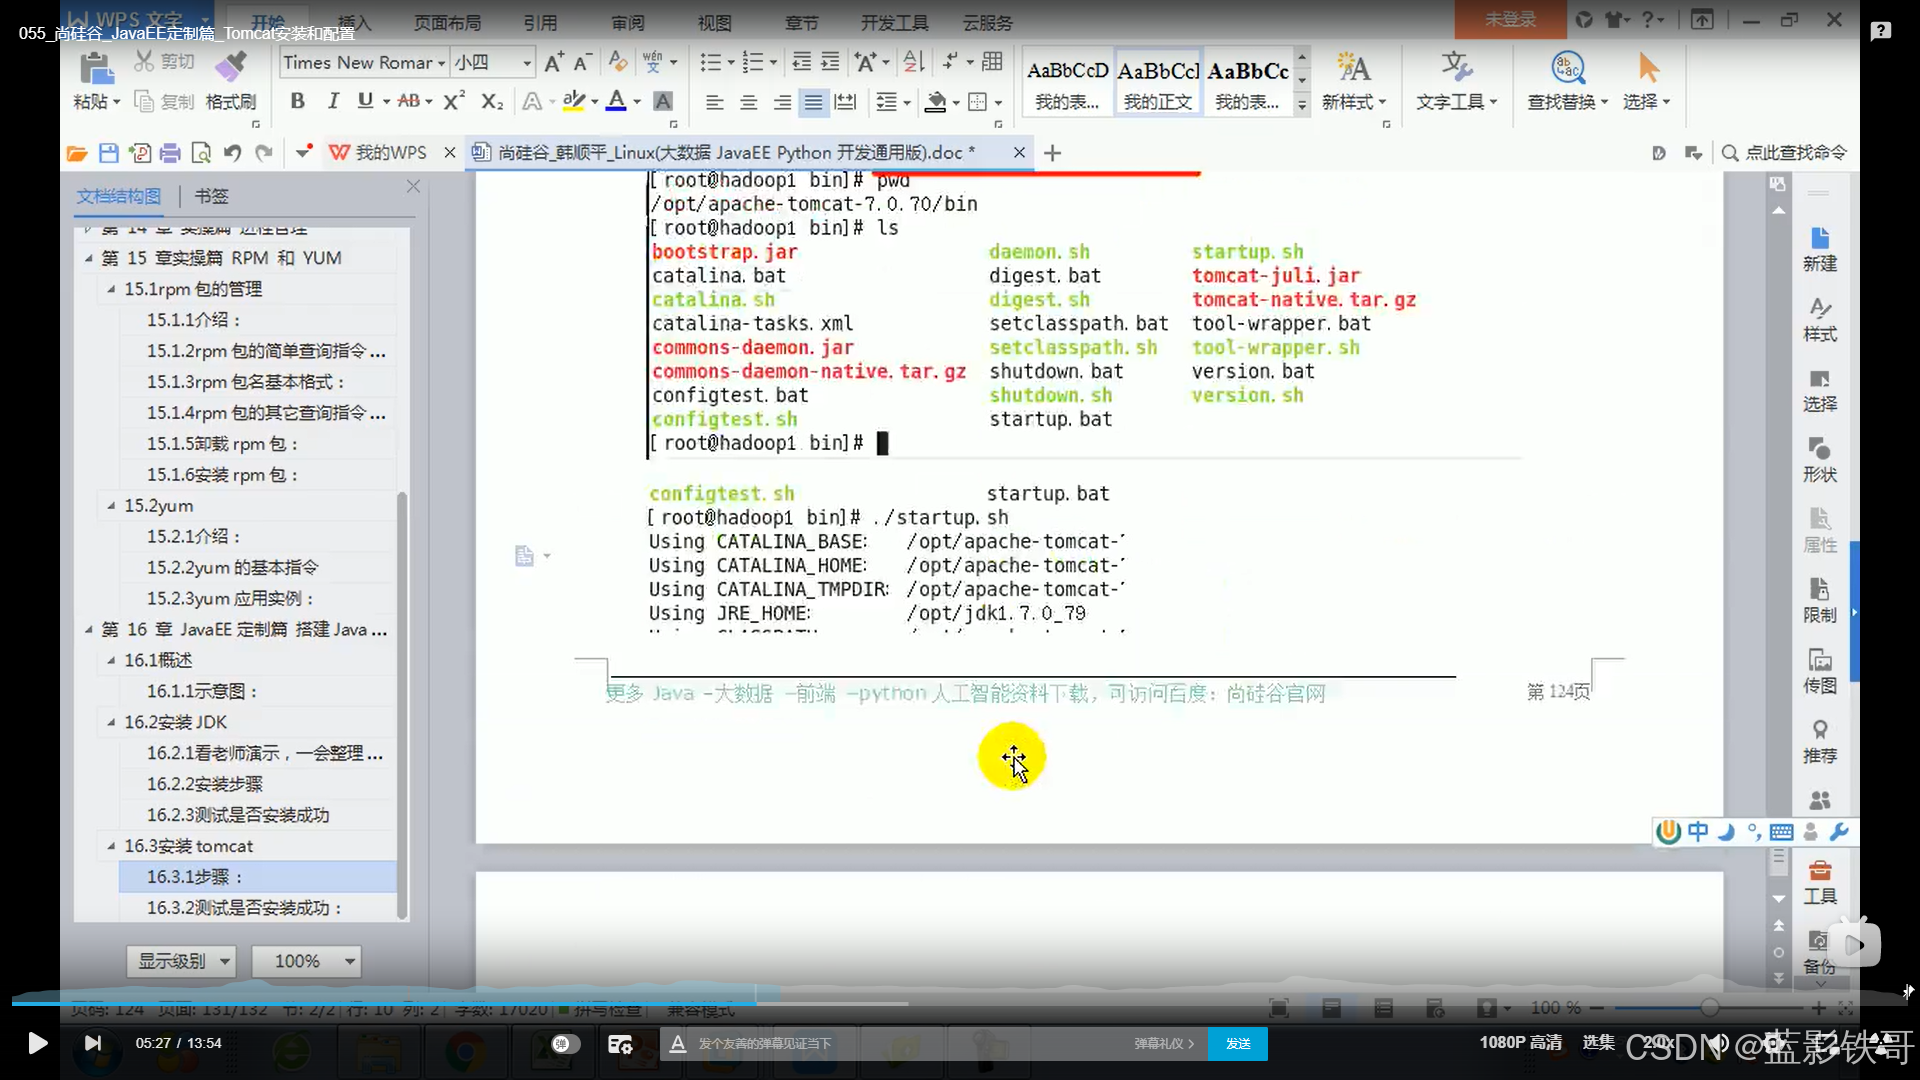
Task: Click the Print icon in quick toolbar
Action: pos(170,153)
